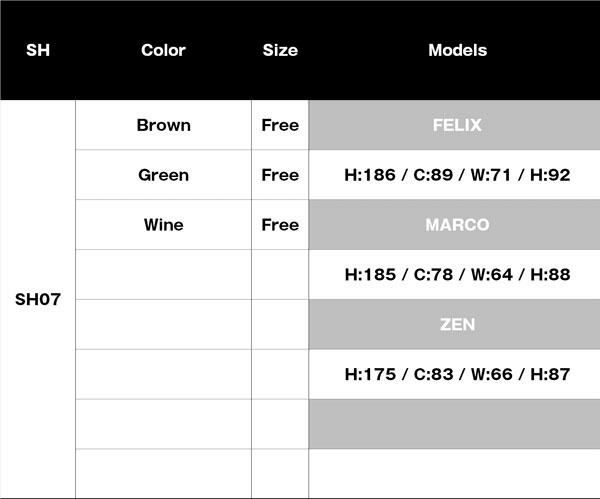Click the FELIX model name cell
Image resolution: width=600 pixels, height=499 pixels.
point(457,125)
